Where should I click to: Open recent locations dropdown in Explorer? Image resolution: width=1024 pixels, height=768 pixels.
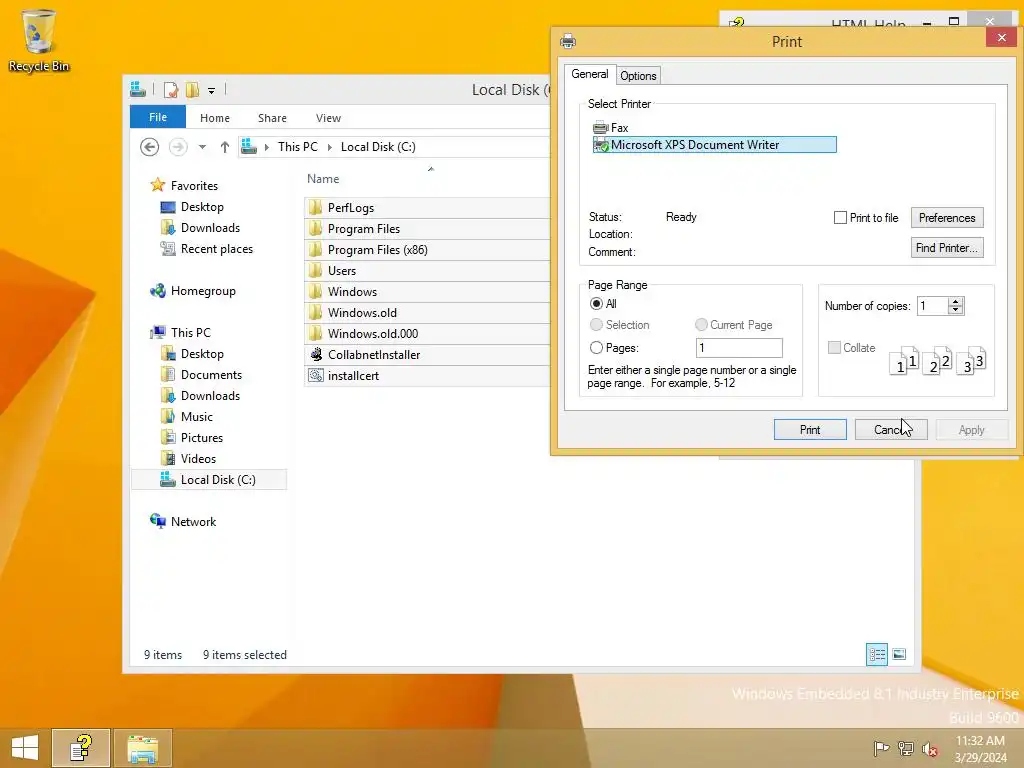[202, 147]
